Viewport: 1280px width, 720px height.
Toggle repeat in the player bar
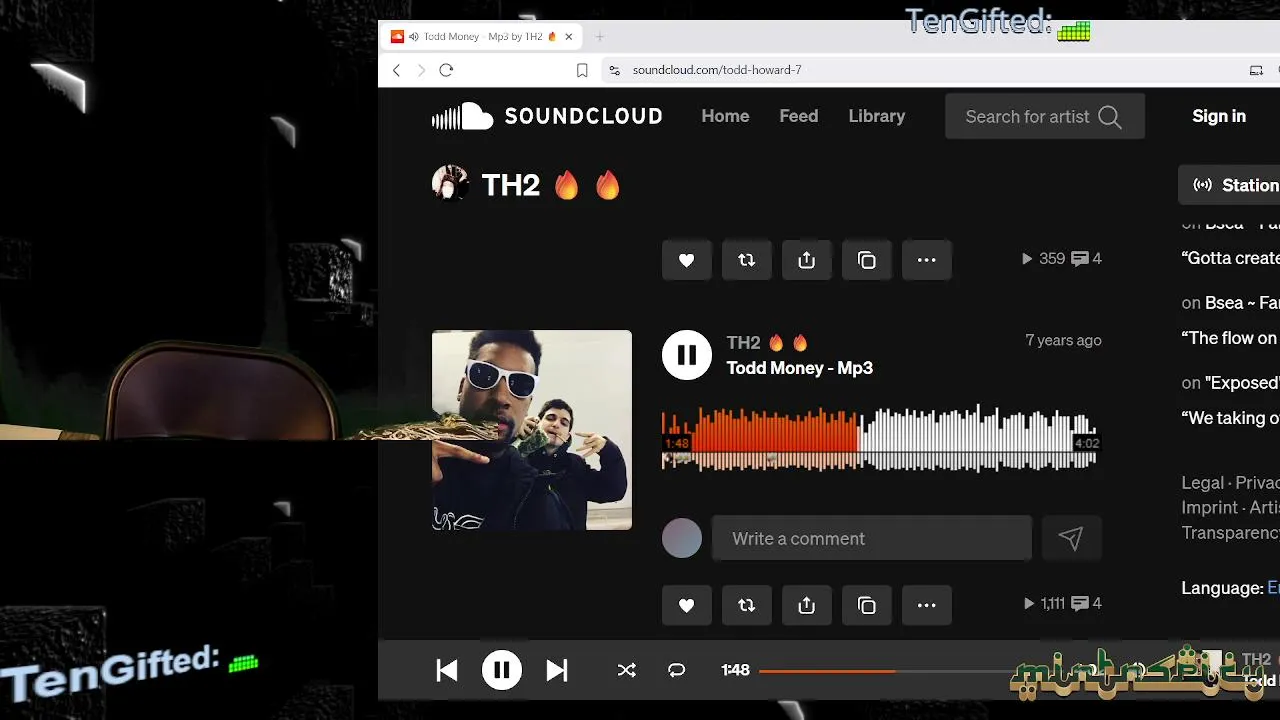677,670
